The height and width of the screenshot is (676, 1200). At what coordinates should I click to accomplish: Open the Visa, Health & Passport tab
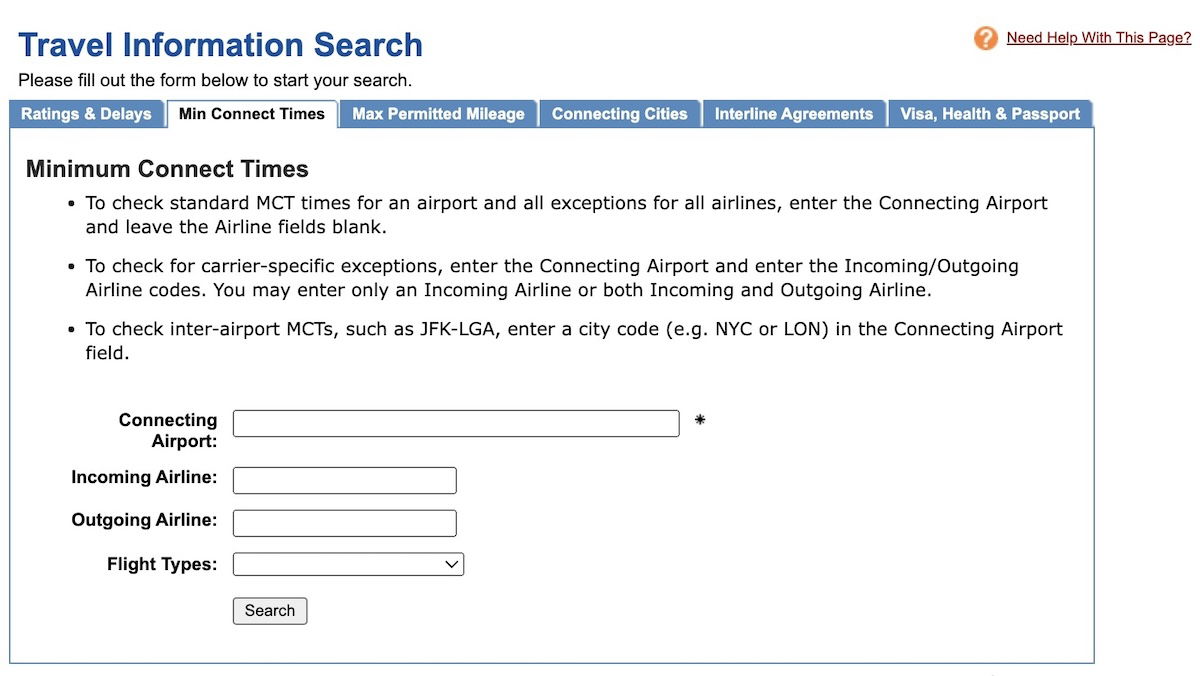pyautogui.click(x=990, y=114)
